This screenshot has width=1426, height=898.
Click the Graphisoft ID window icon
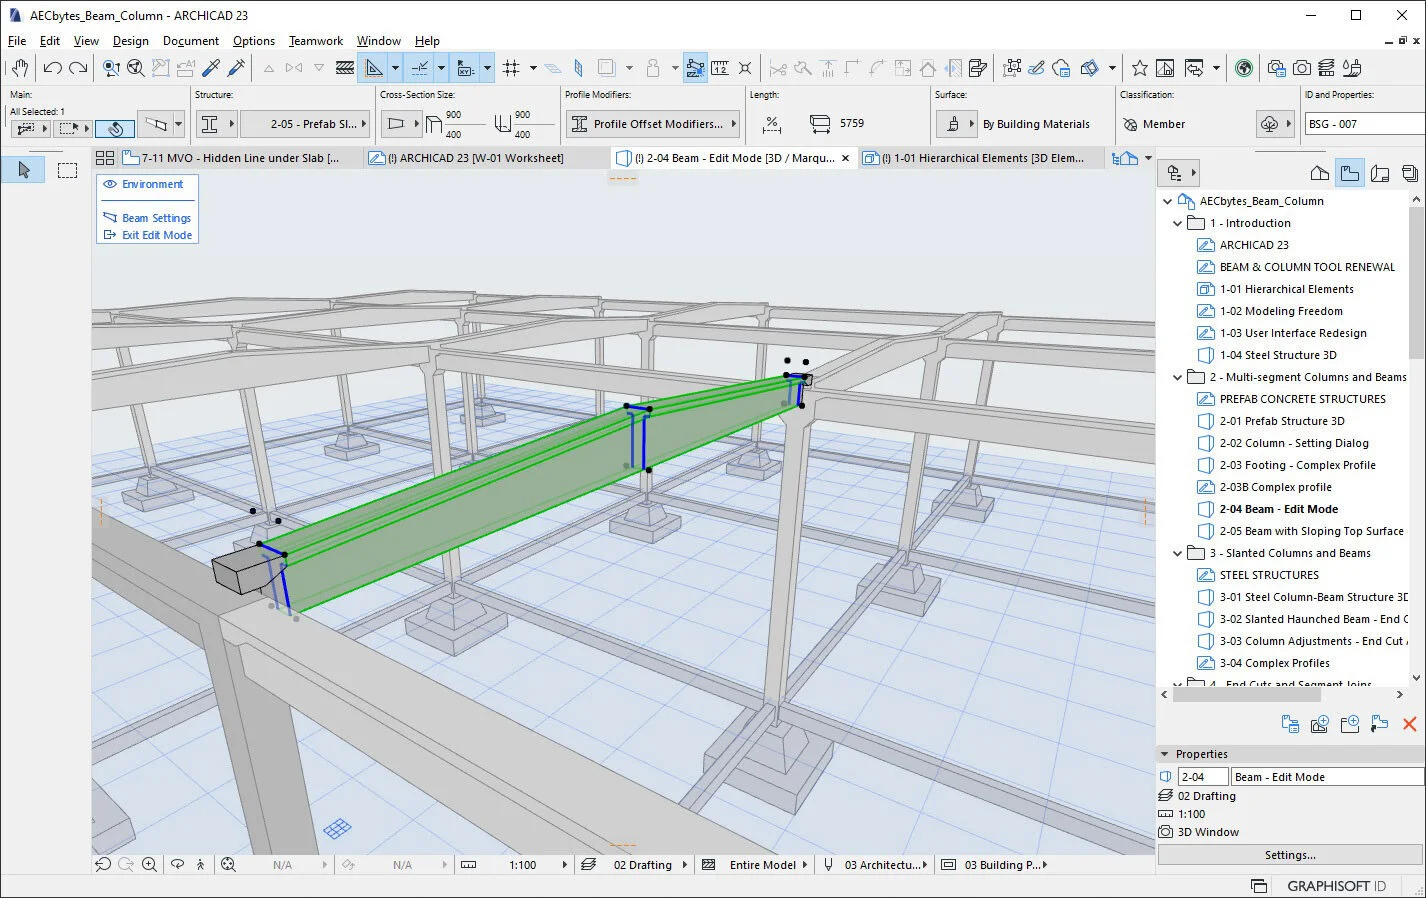tap(1259, 886)
